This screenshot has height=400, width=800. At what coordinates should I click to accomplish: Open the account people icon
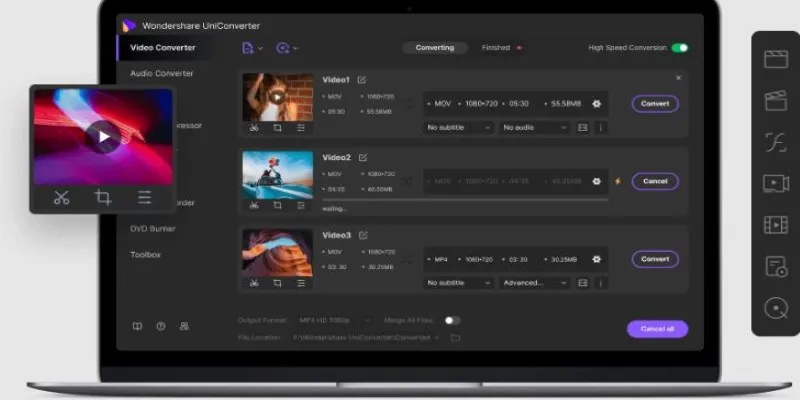point(184,326)
